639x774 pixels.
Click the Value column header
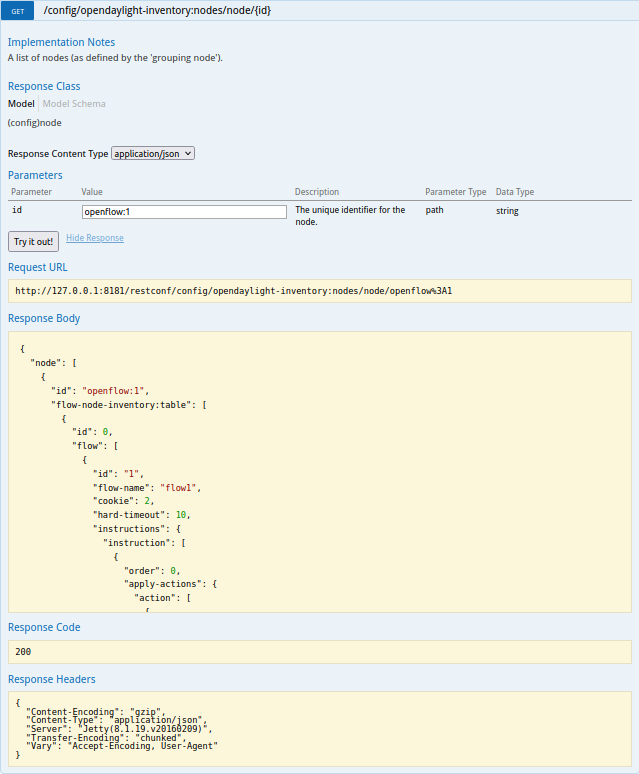click(92, 192)
